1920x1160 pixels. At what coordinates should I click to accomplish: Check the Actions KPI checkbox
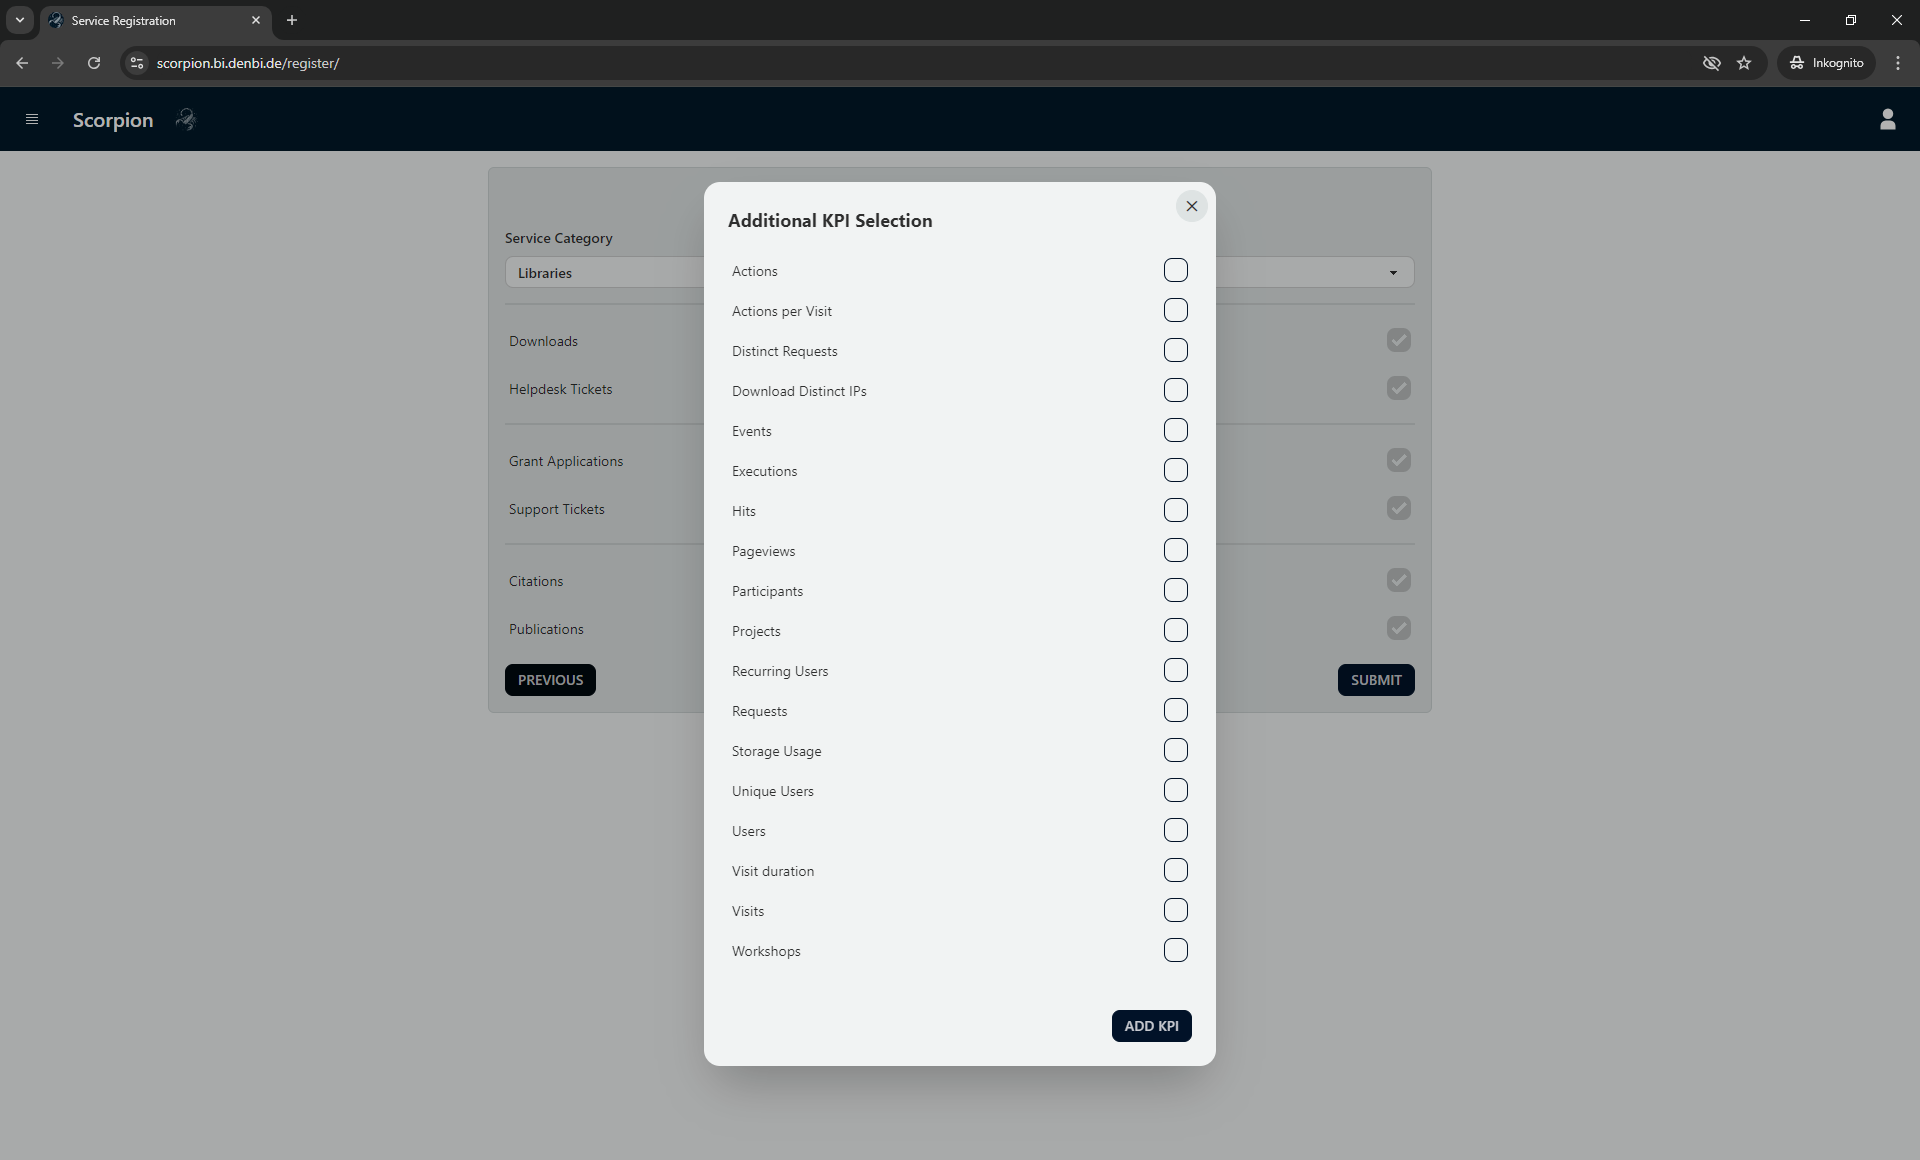click(1176, 270)
